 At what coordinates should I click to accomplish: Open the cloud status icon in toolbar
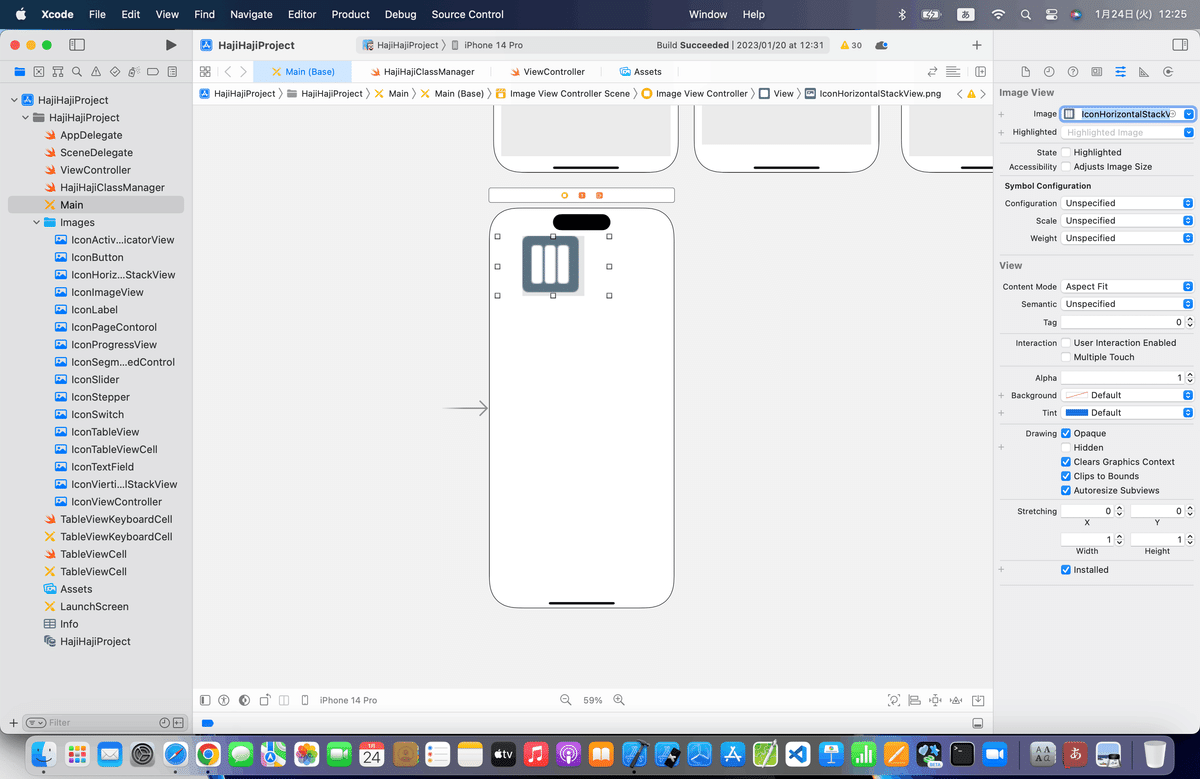pyautogui.click(x=882, y=45)
